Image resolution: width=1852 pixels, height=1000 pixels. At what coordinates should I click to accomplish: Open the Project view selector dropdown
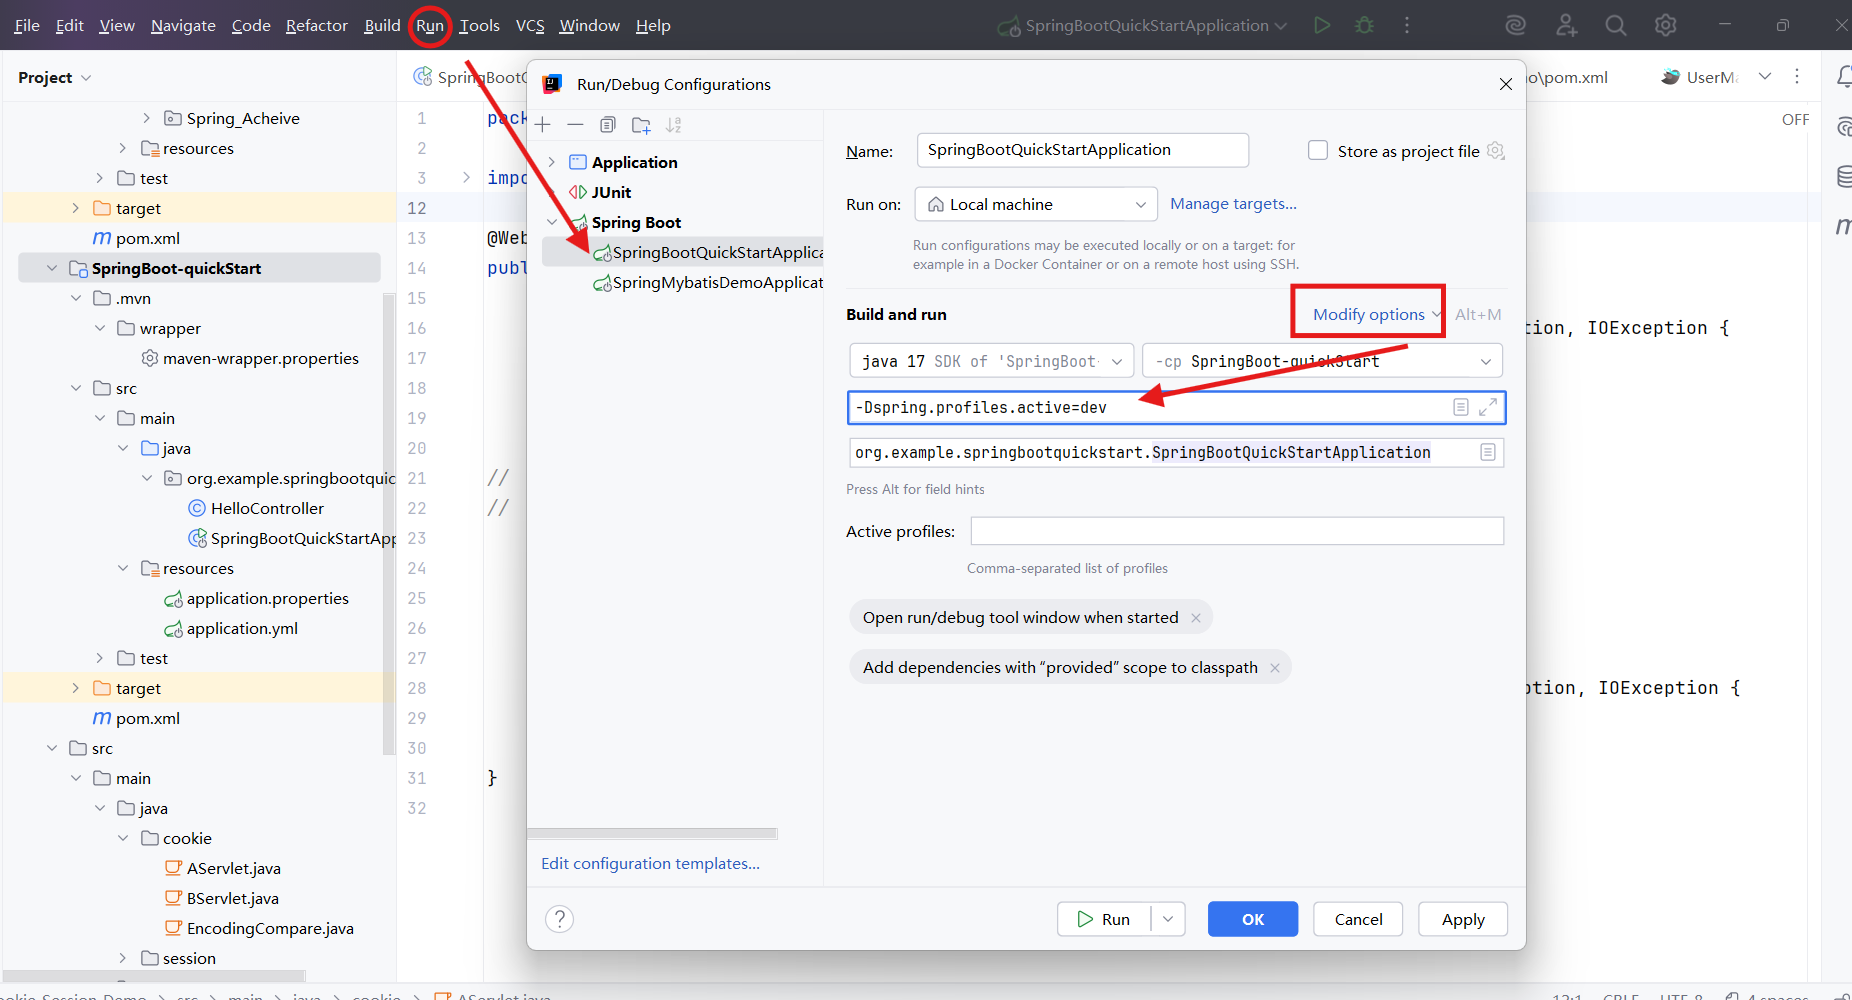click(54, 77)
